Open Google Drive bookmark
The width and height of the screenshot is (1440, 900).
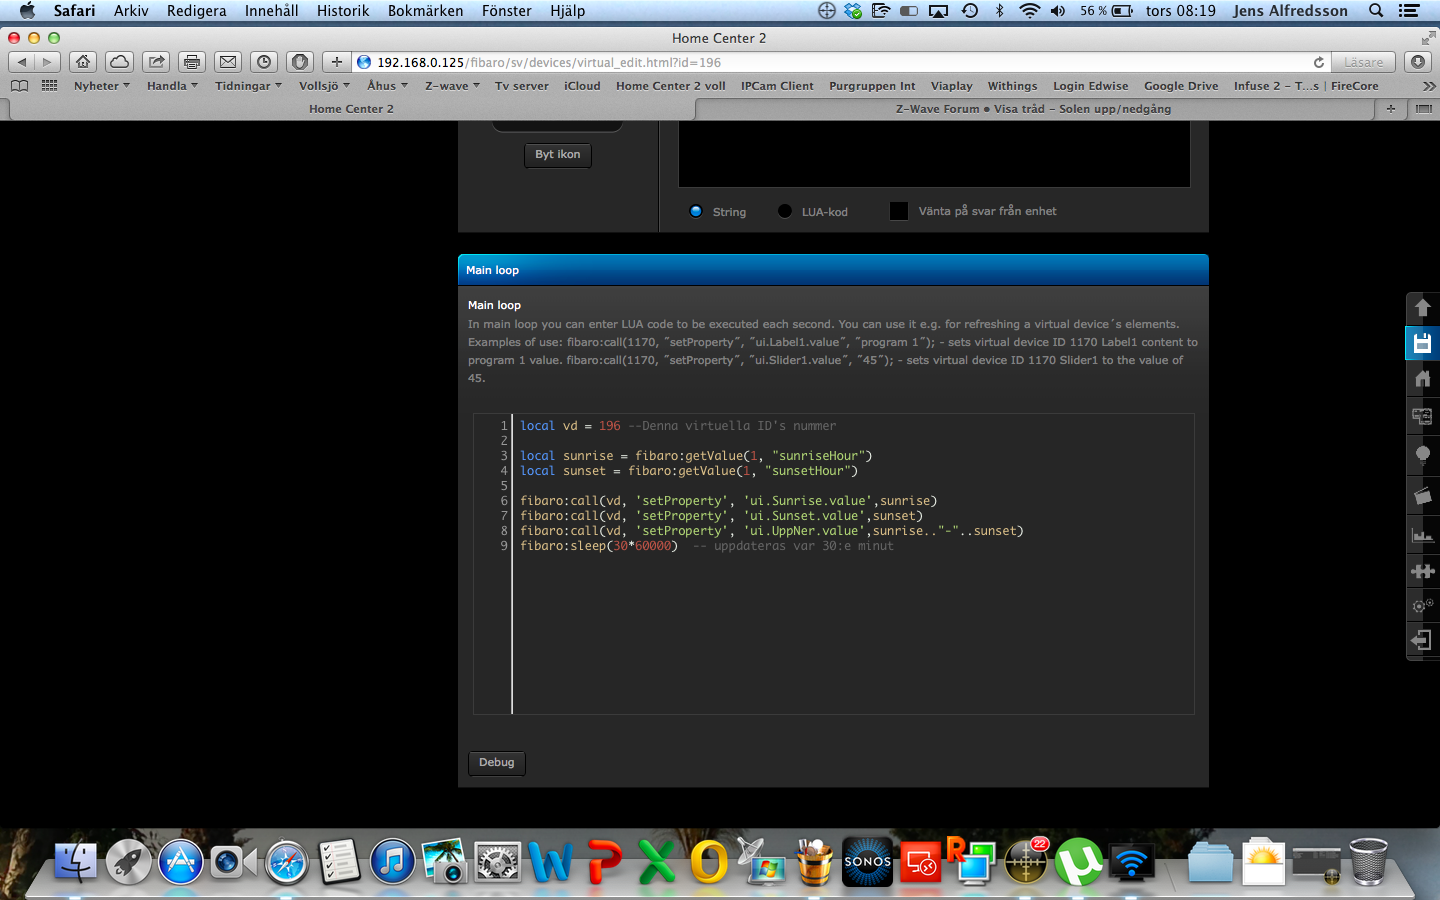tap(1181, 86)
